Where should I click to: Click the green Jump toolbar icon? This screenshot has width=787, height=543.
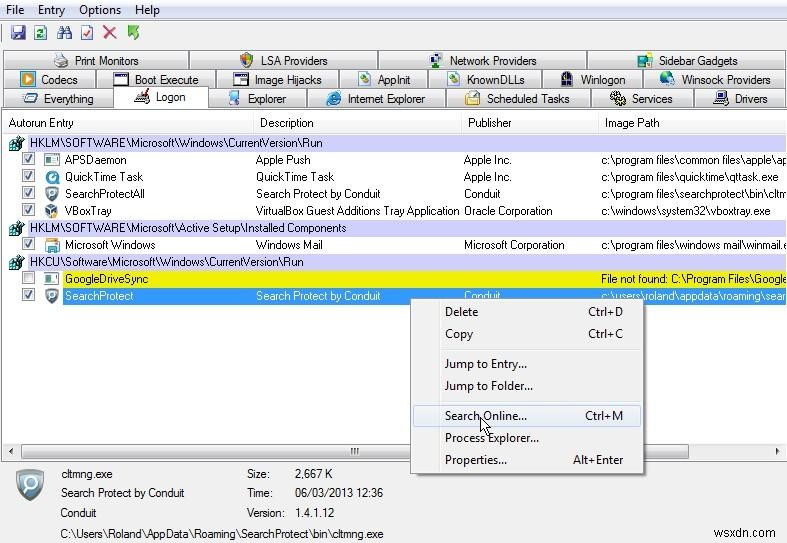click(x=133, y=33)
